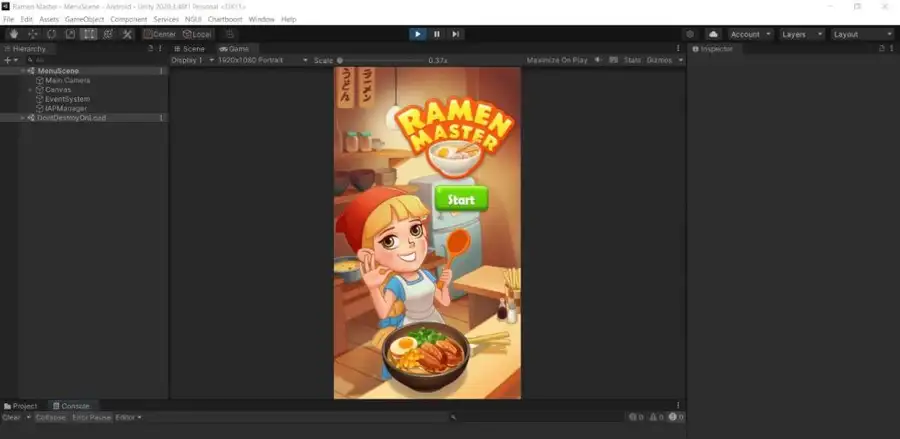Screen dimensions: 900x439
Task: Select the Rotate tool
Action: (x=51, y=34)
